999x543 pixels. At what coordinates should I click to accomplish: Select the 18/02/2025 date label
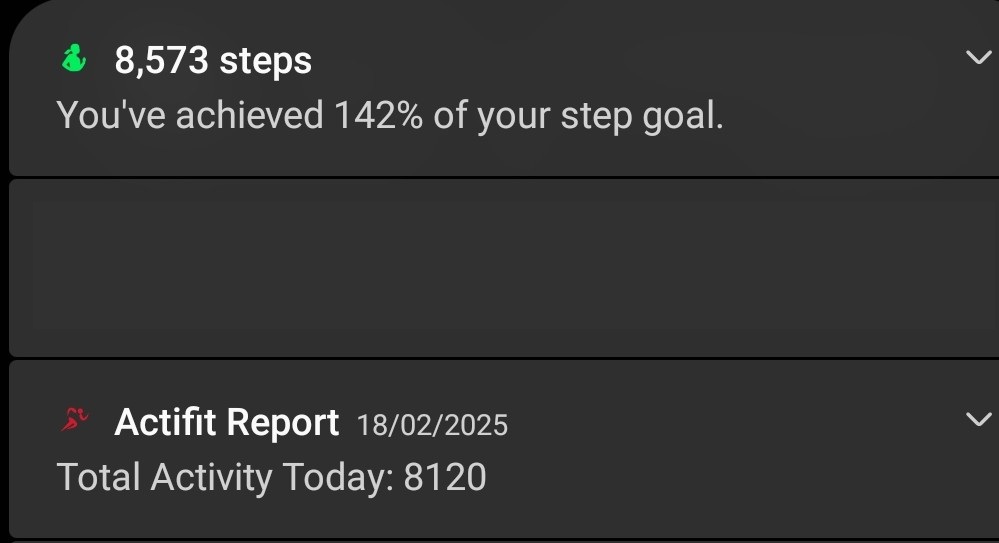(x=432, y=425)
